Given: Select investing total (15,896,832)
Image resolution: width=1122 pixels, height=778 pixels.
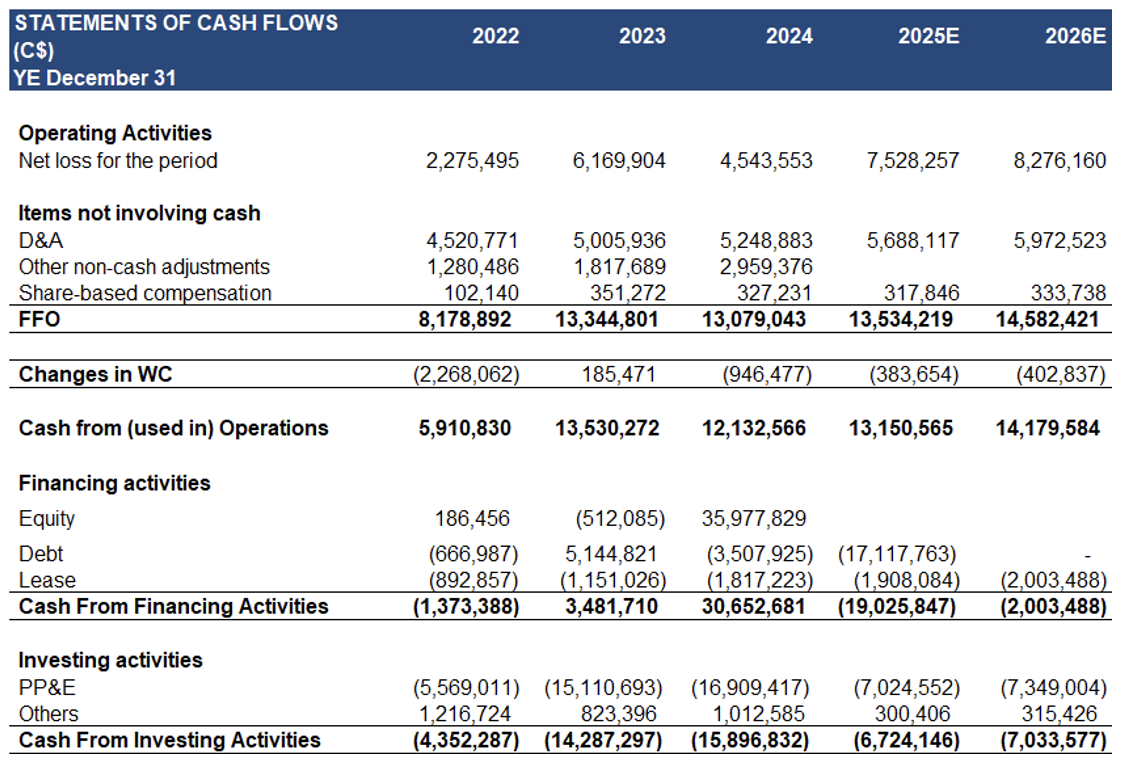Looking at the screenshot, I should click(x=750, y=740).
